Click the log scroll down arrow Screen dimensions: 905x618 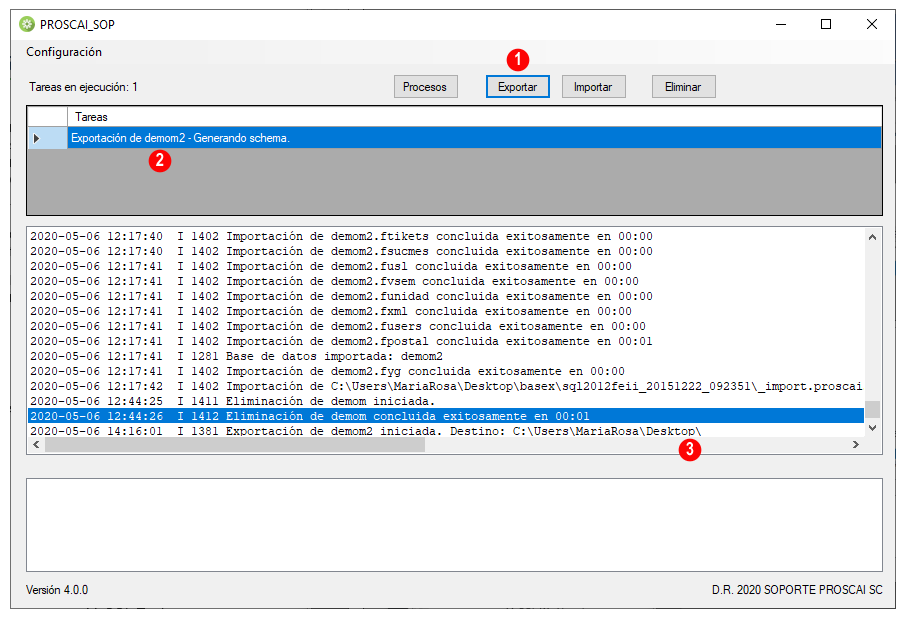pyautogui.click(x=872, y=428)
